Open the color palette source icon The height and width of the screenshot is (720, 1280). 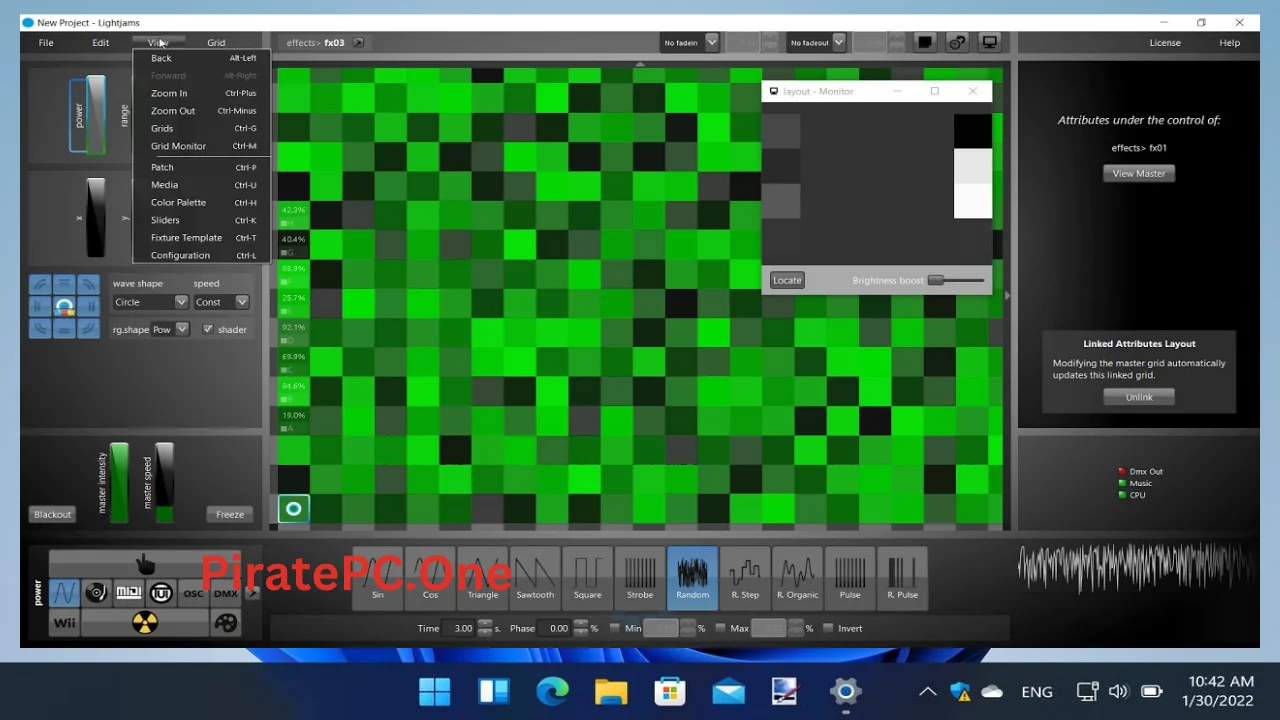(x=226, y=623)
